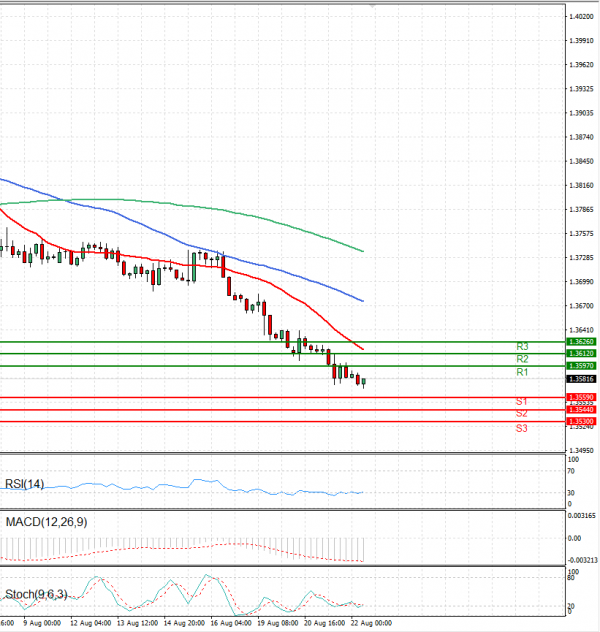Click the 1.36700 price axis value

[581, 306]
